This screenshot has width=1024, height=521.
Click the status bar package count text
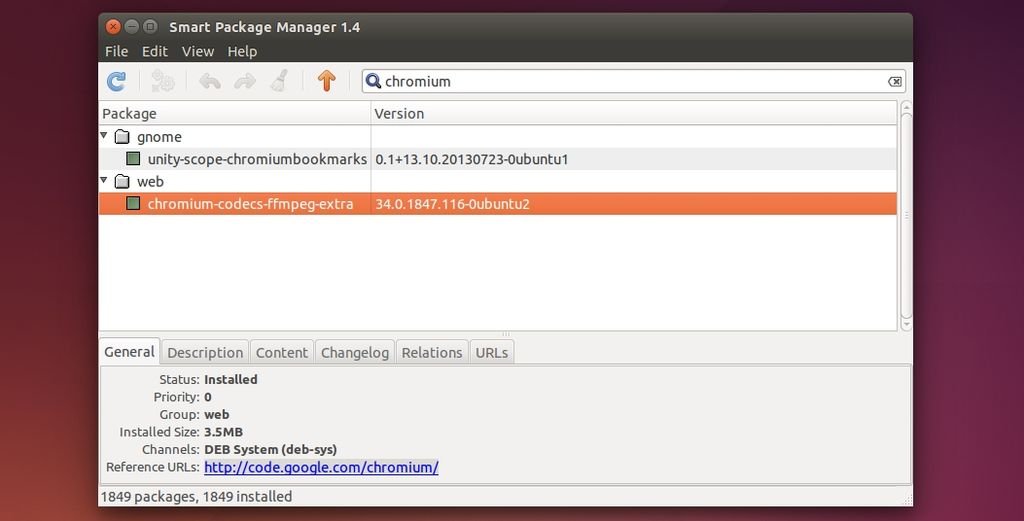[196, 497]
